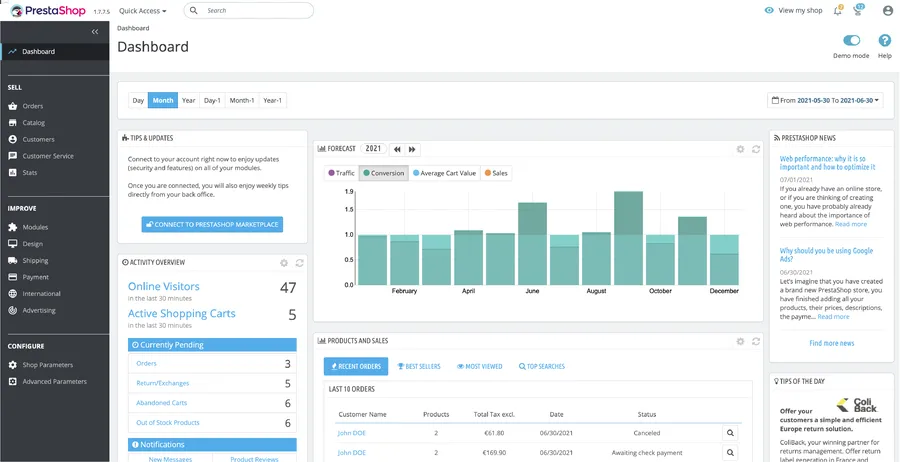Open the user profile avatar icon
The image size is (900, 462).
click(887, 11)
